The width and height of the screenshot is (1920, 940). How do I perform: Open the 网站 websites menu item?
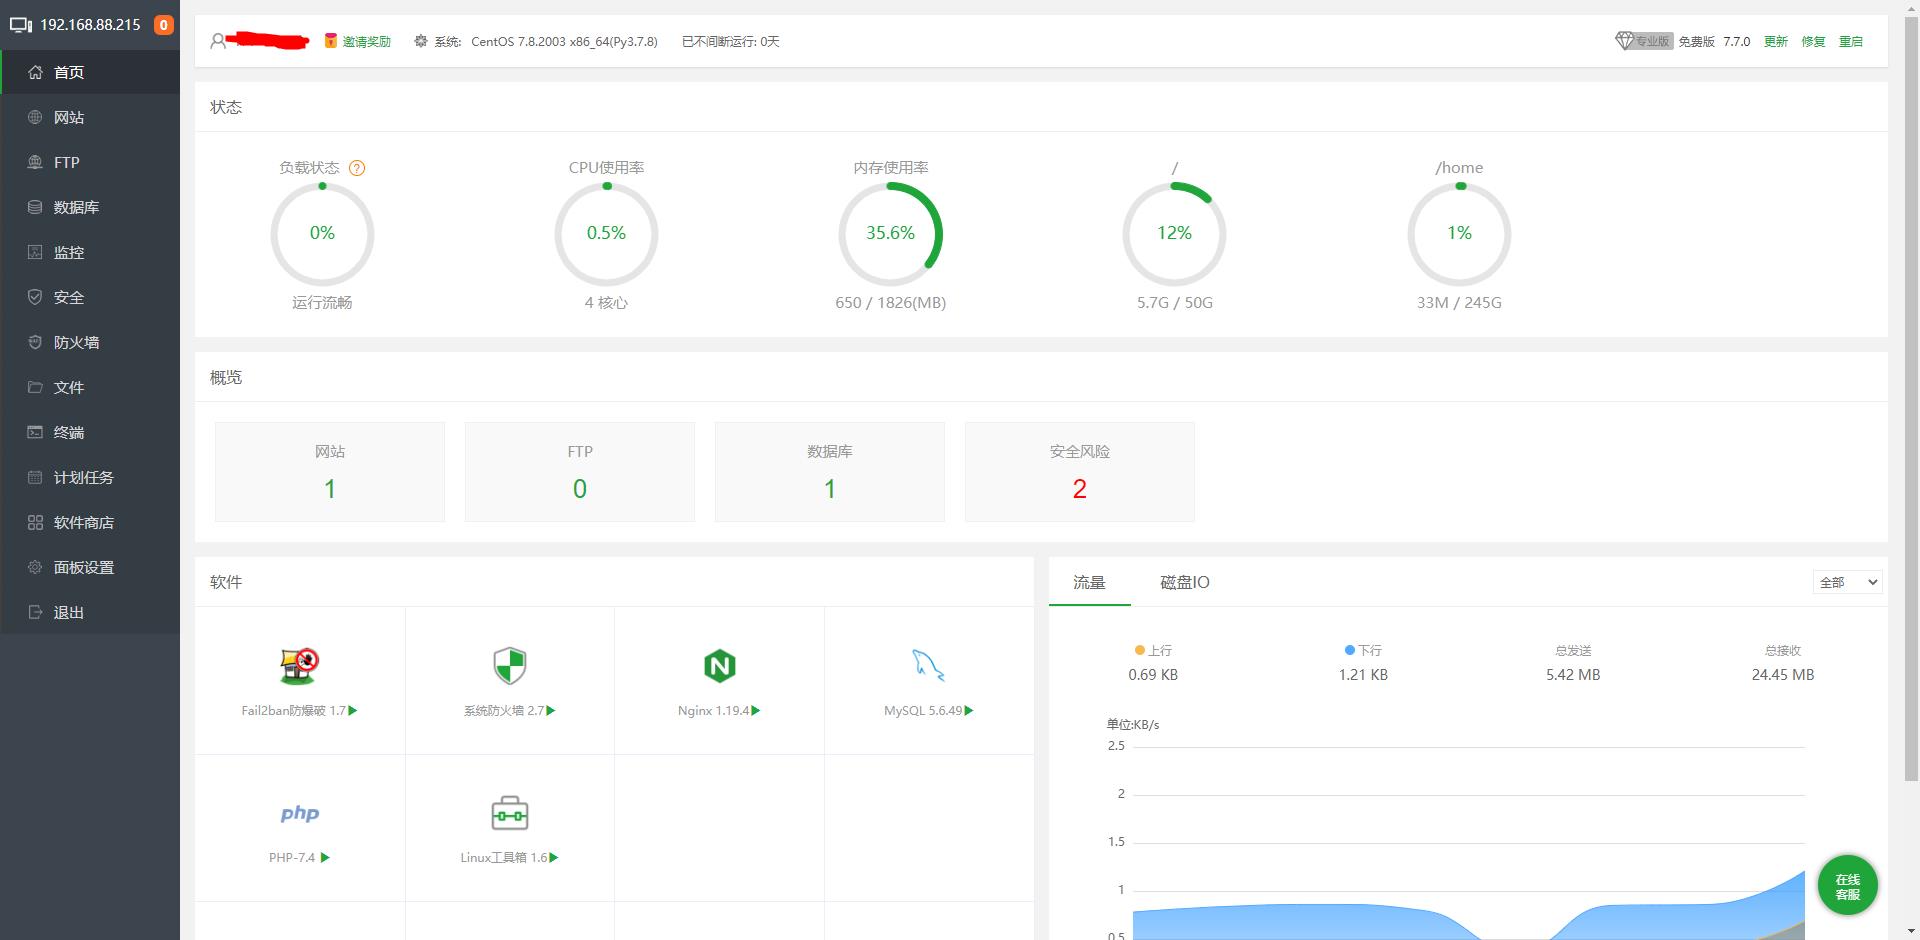(90, 117)
